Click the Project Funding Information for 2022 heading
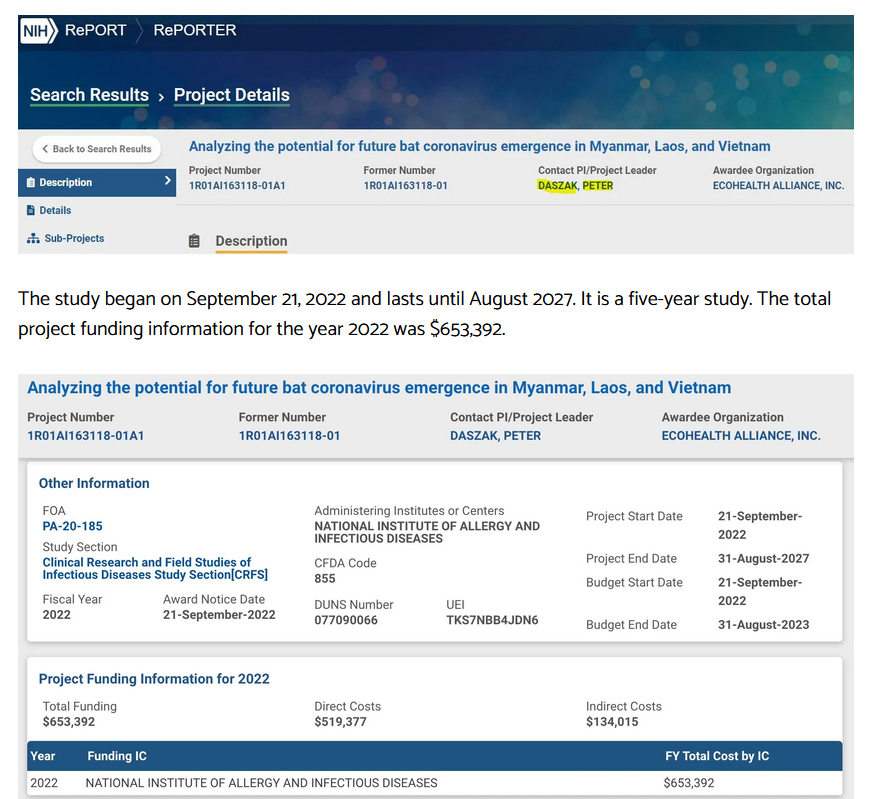Screen dimensions: 894x799 (x=154, y=679)
